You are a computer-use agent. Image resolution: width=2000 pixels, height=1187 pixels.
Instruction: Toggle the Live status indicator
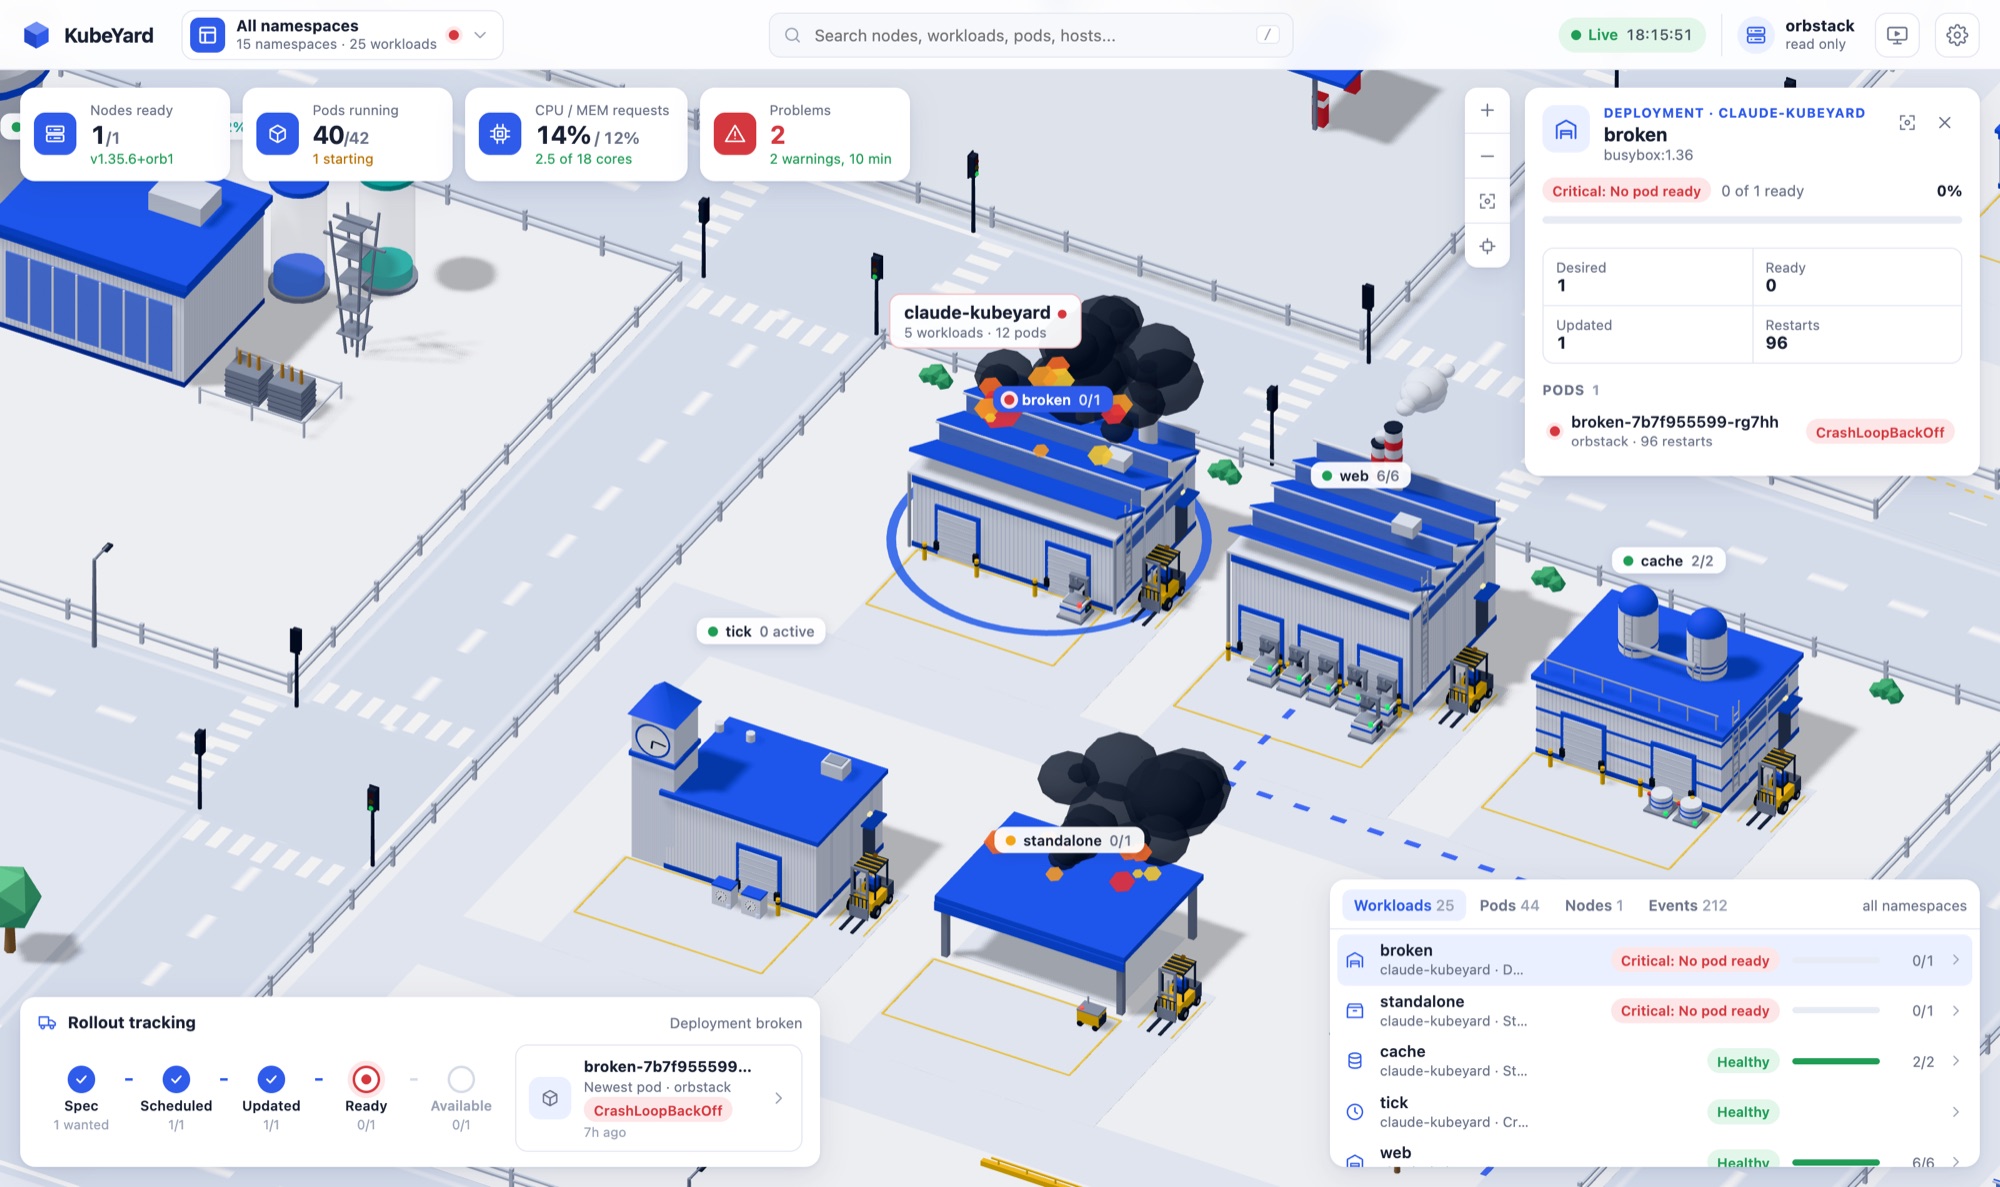click(1631, 35)
